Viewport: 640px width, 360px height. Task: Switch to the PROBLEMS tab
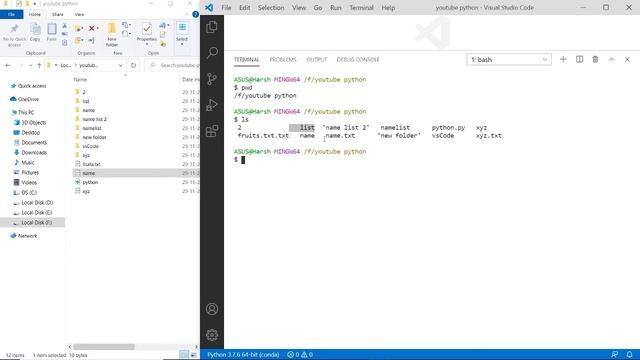(283, 60)
